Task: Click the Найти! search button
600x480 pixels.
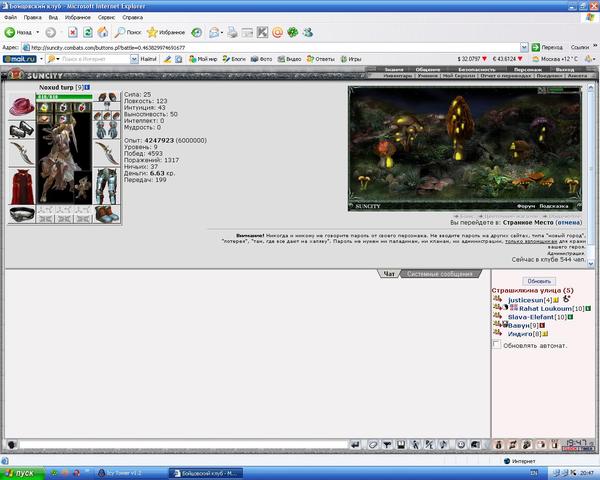Action: point(148,59)
